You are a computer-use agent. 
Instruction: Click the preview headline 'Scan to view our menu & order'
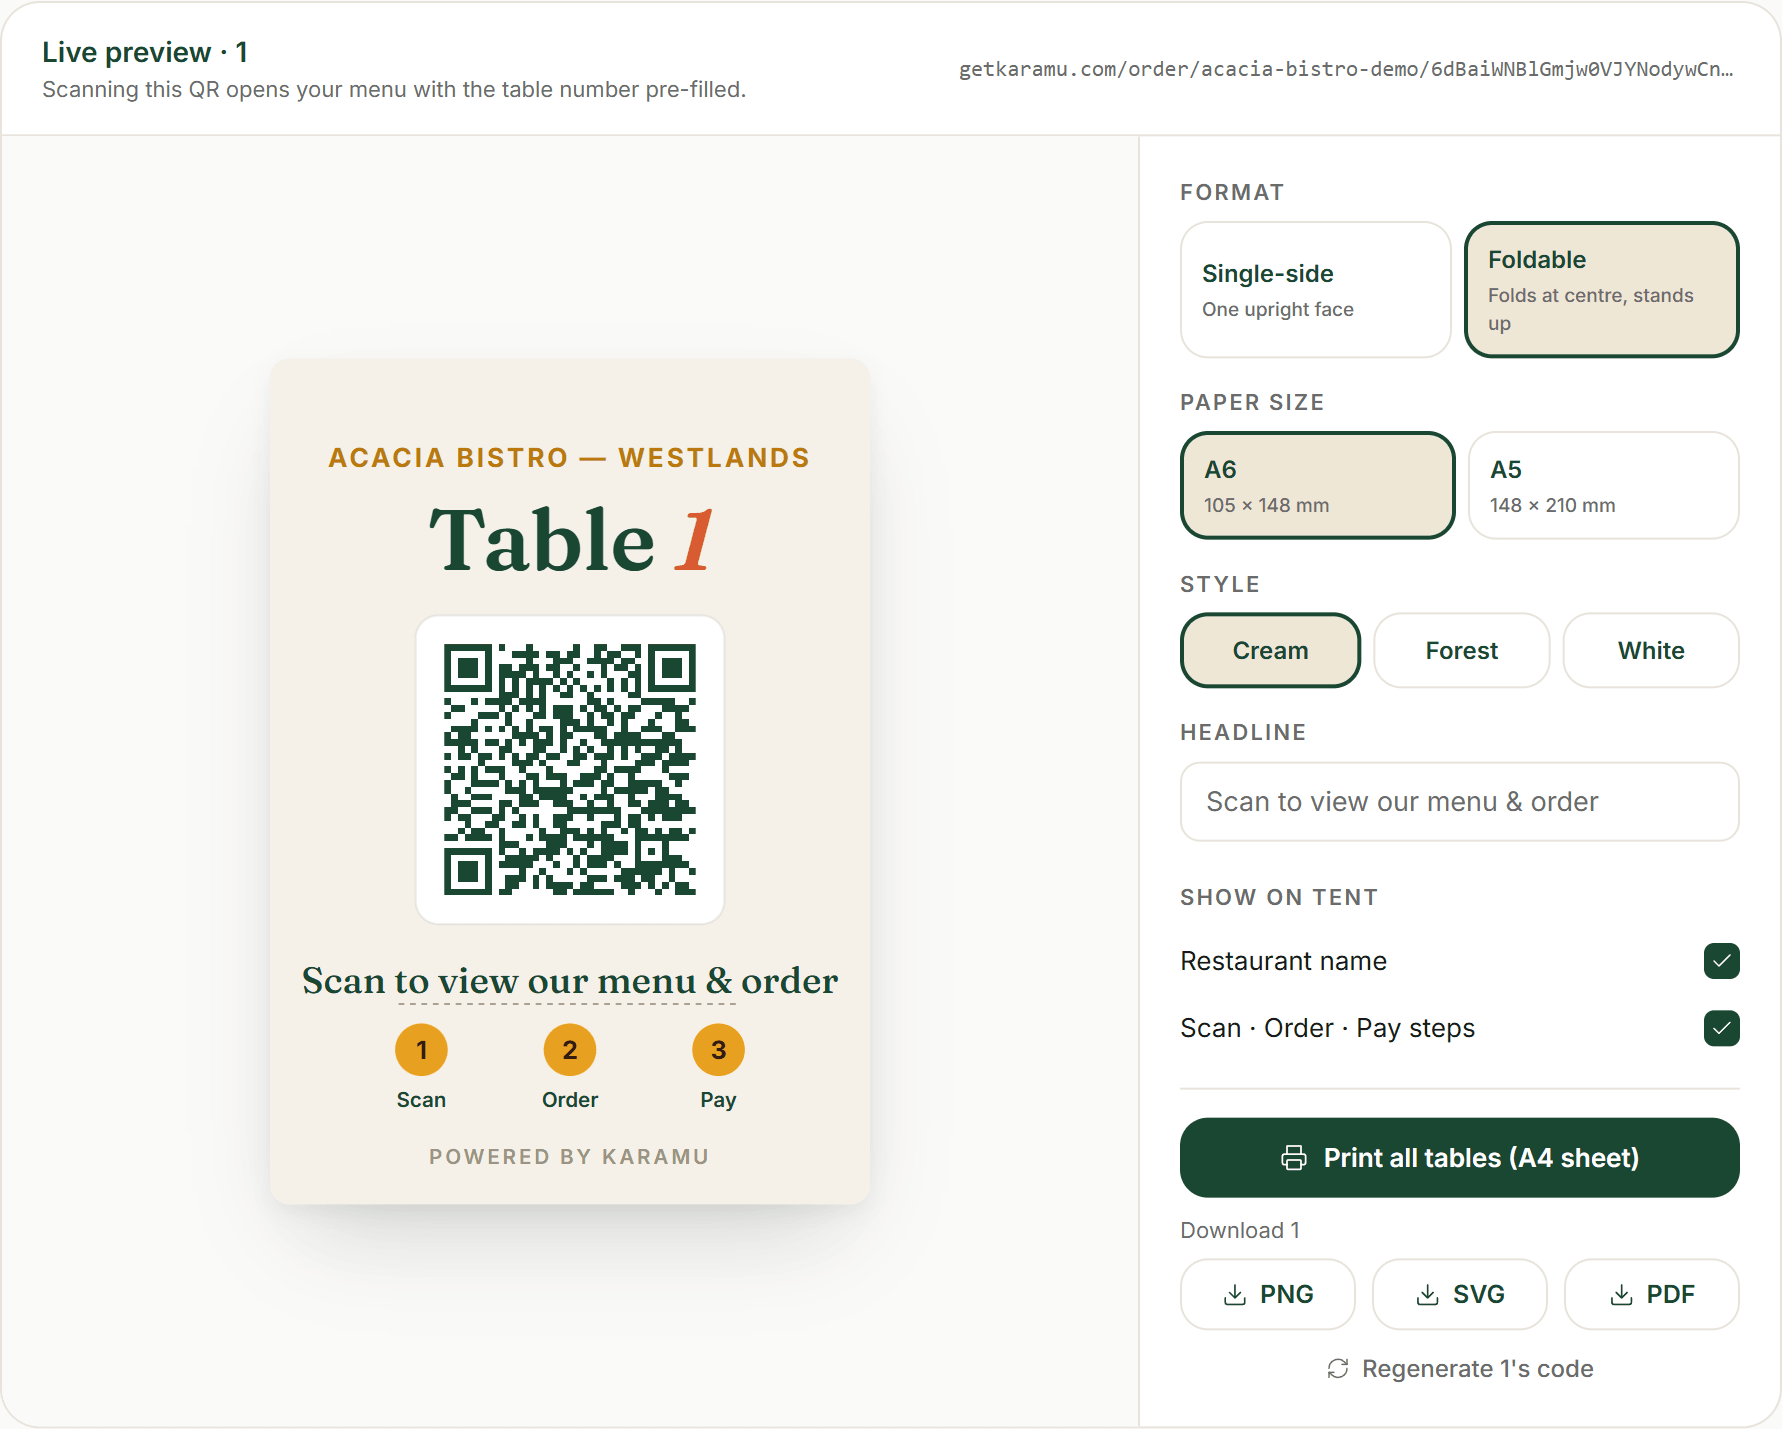coord(570,981)
